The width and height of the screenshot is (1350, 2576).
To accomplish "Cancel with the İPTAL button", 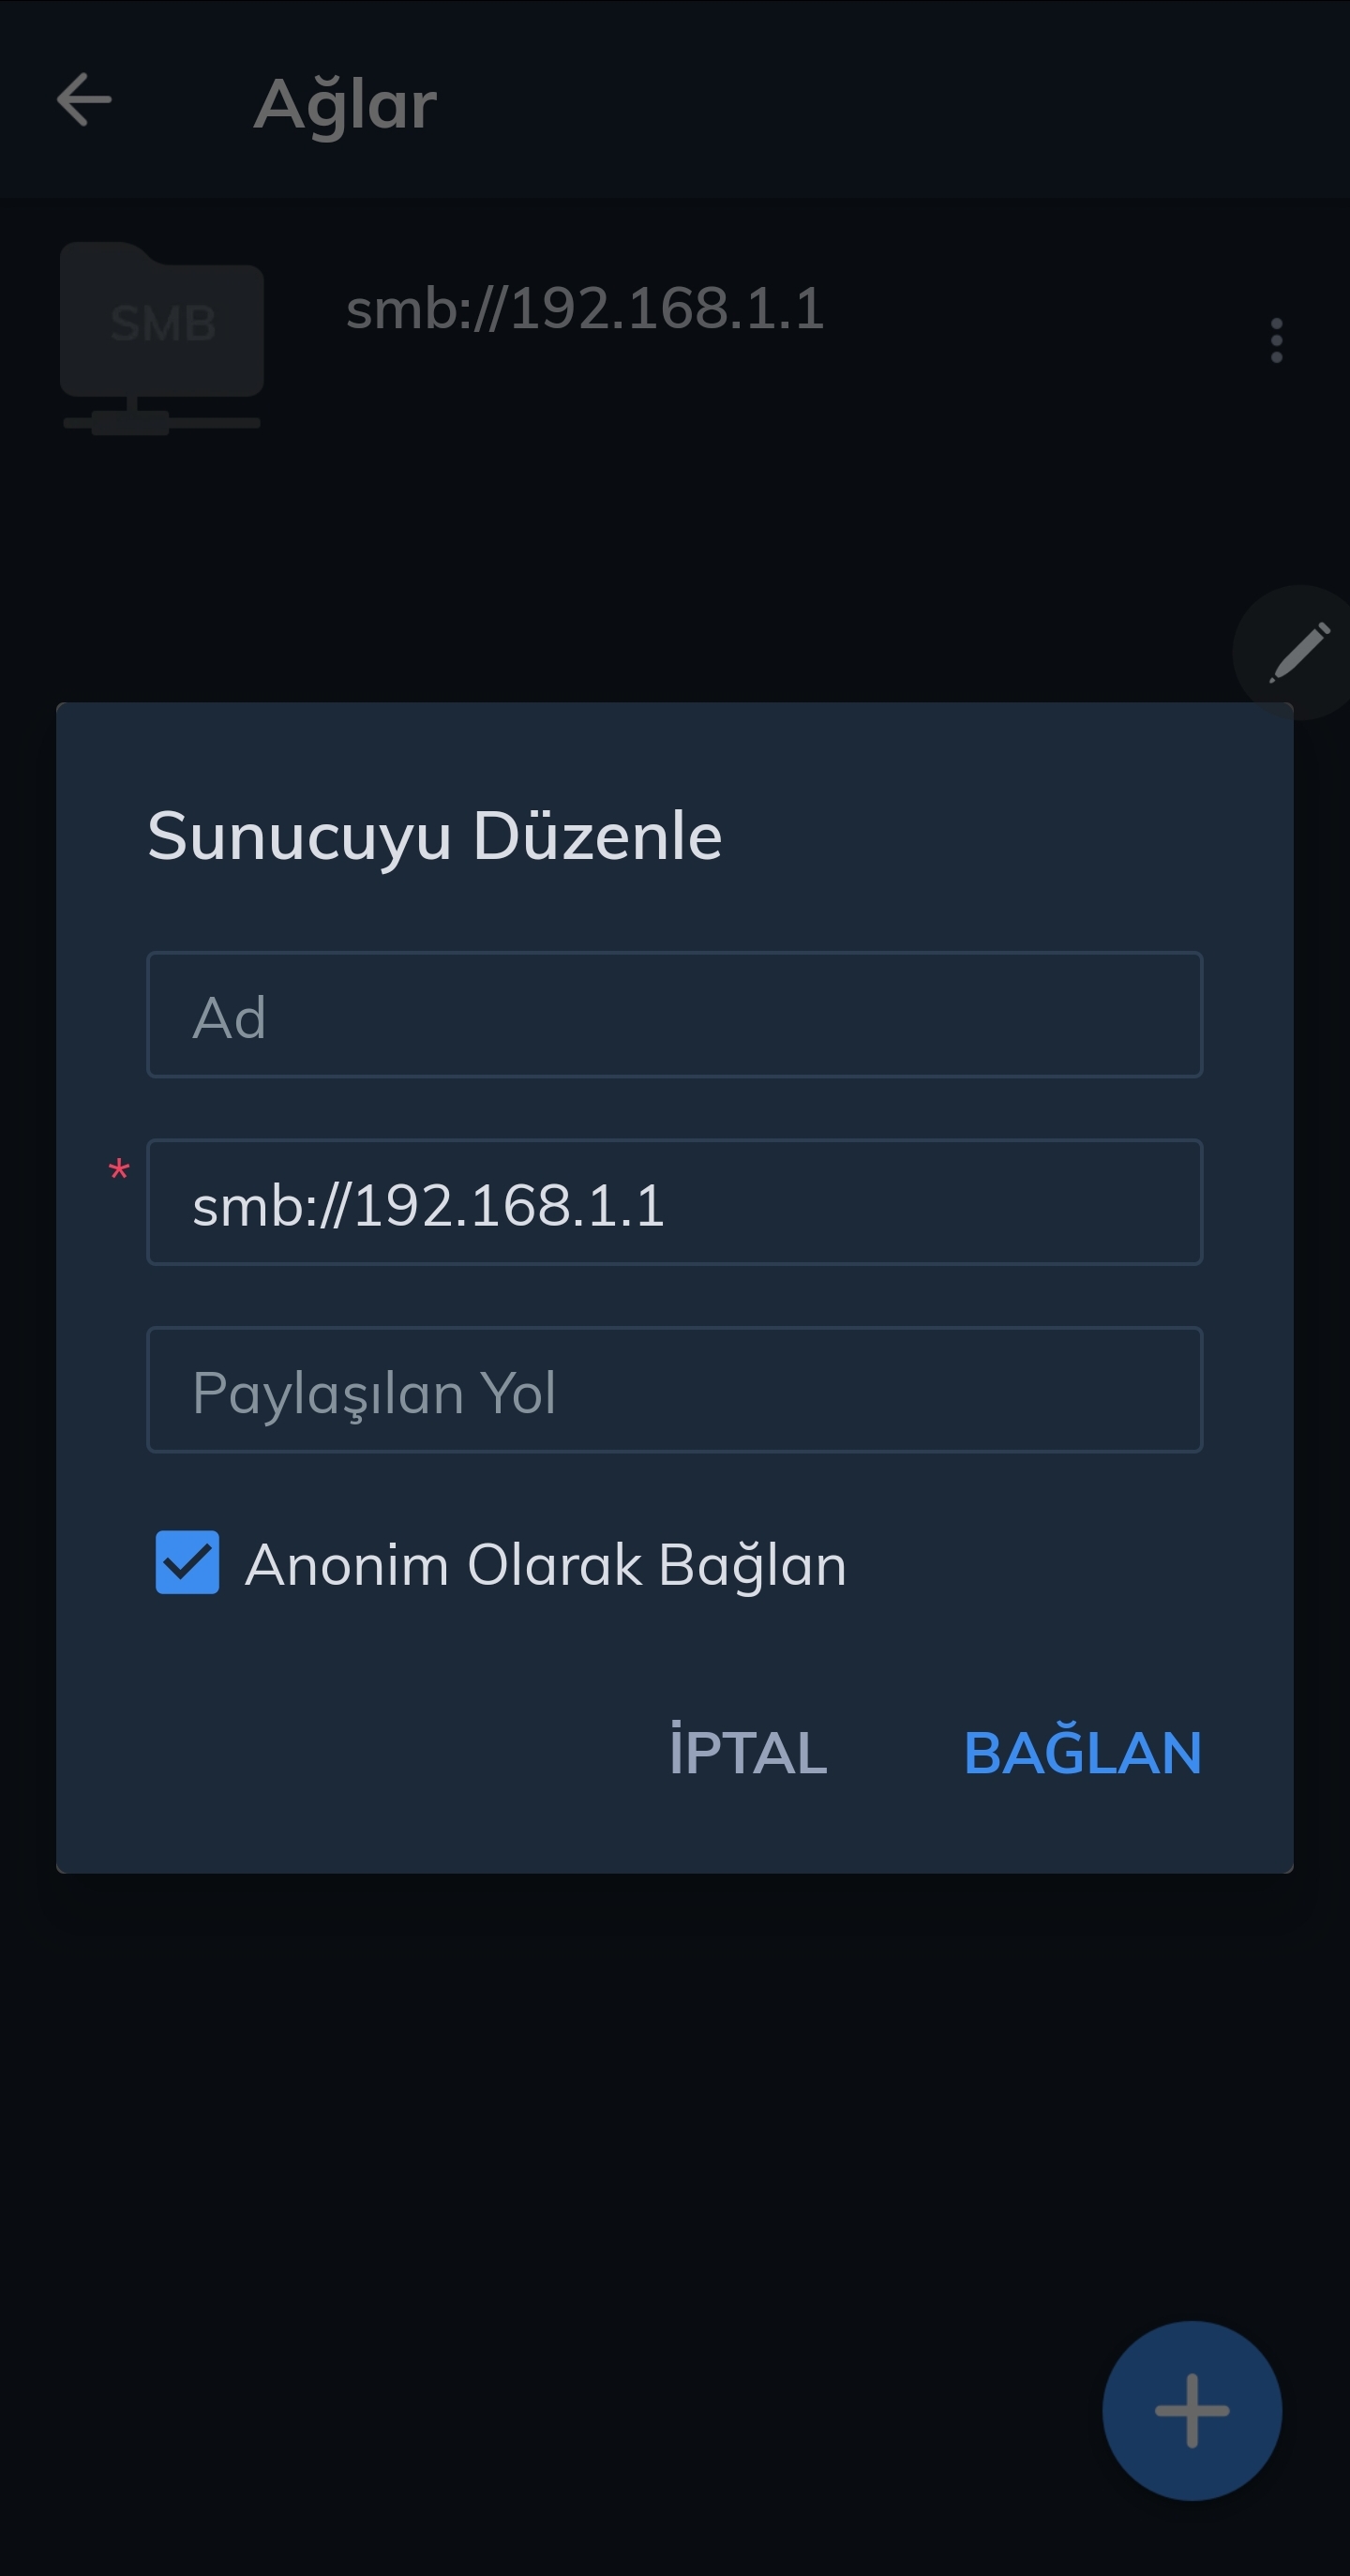I will click(748, 1752).
